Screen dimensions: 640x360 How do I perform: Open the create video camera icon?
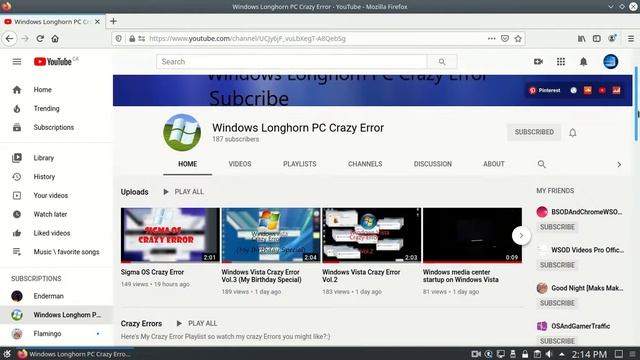(538, 62)
